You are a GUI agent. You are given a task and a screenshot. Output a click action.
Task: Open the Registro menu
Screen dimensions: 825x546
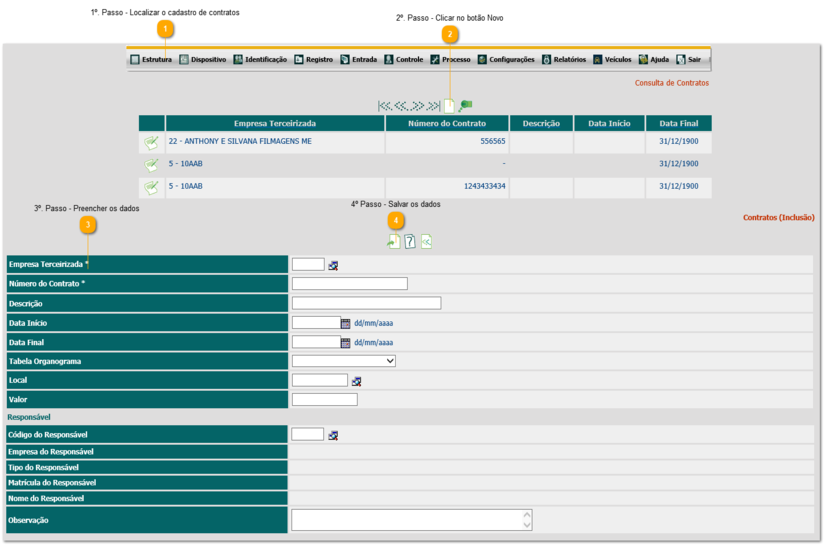[314, 59]
